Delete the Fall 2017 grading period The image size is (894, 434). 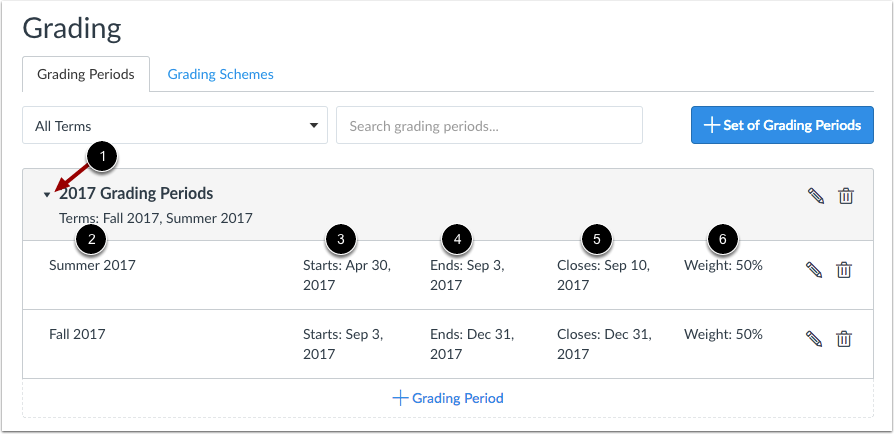click(843, 339)
